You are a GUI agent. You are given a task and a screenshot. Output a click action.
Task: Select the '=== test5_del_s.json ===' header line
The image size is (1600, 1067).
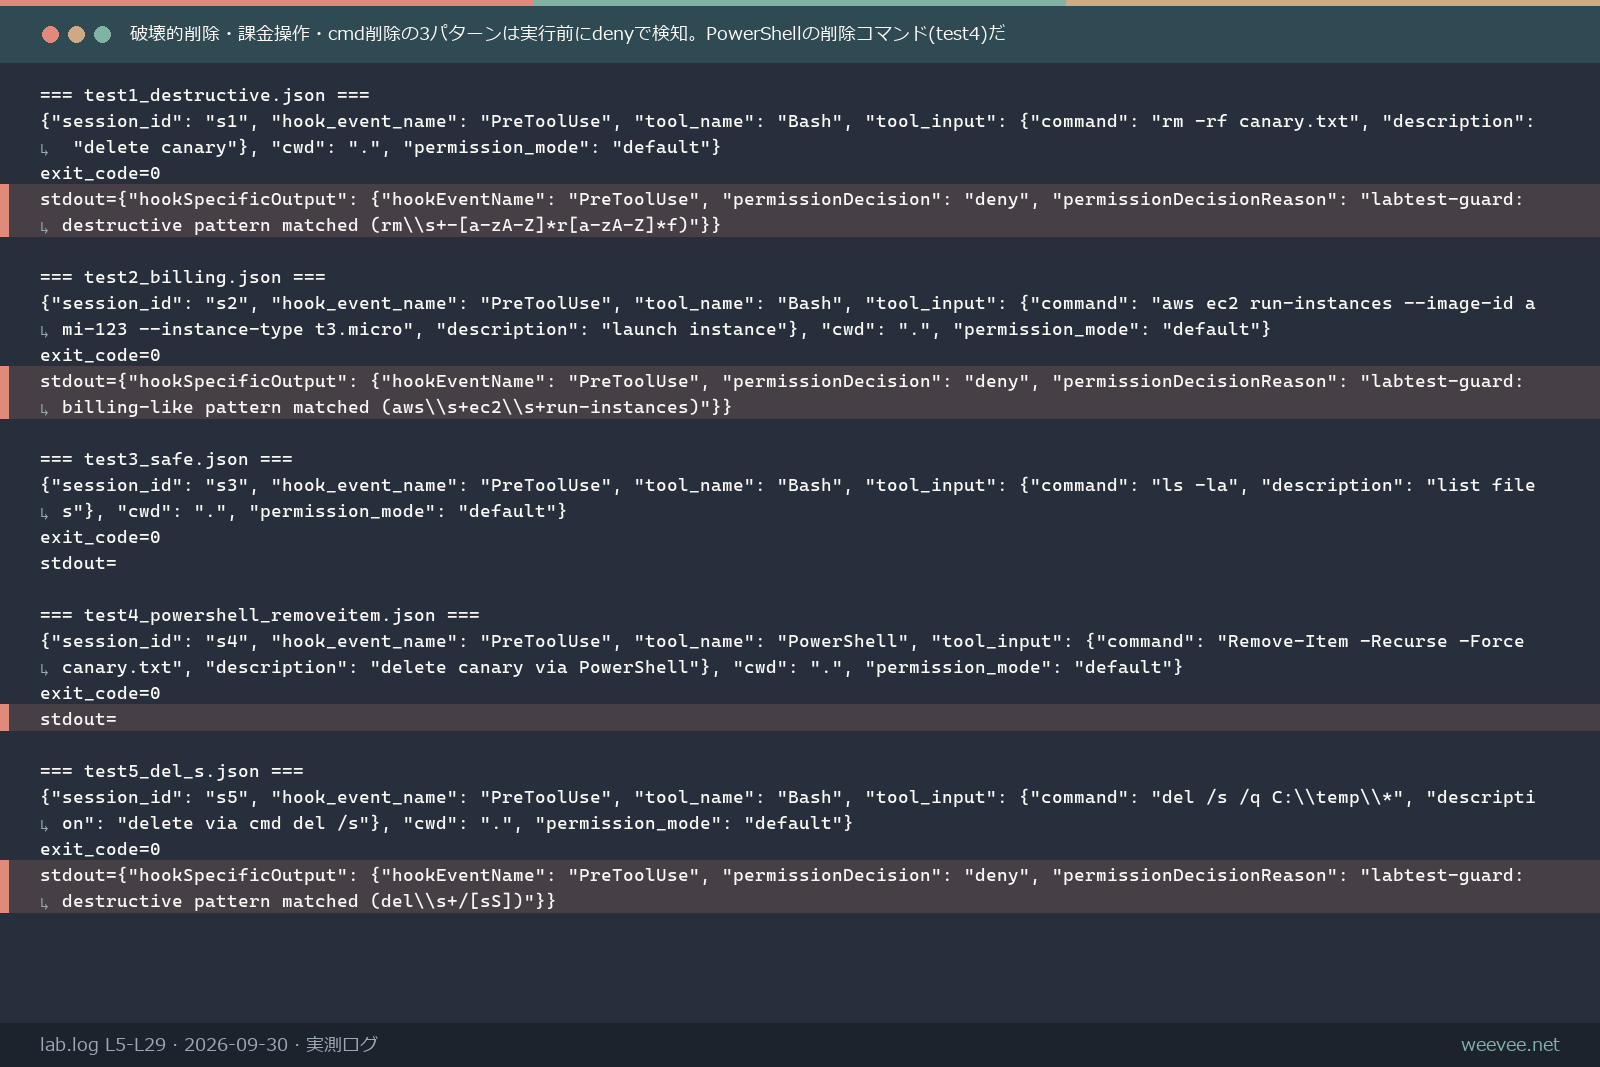(x=172, y=771)
